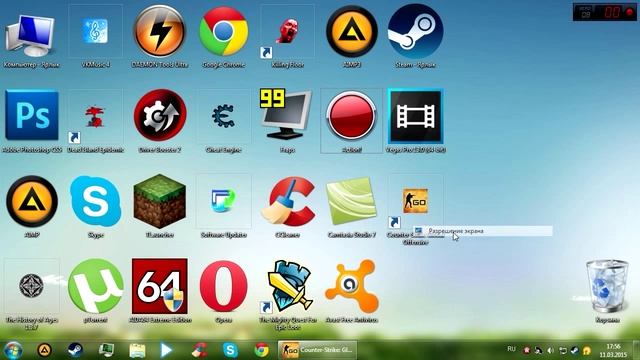
Task: Open Camtasia Studio 7 desktop icon
Action: (x=351, y=207)
